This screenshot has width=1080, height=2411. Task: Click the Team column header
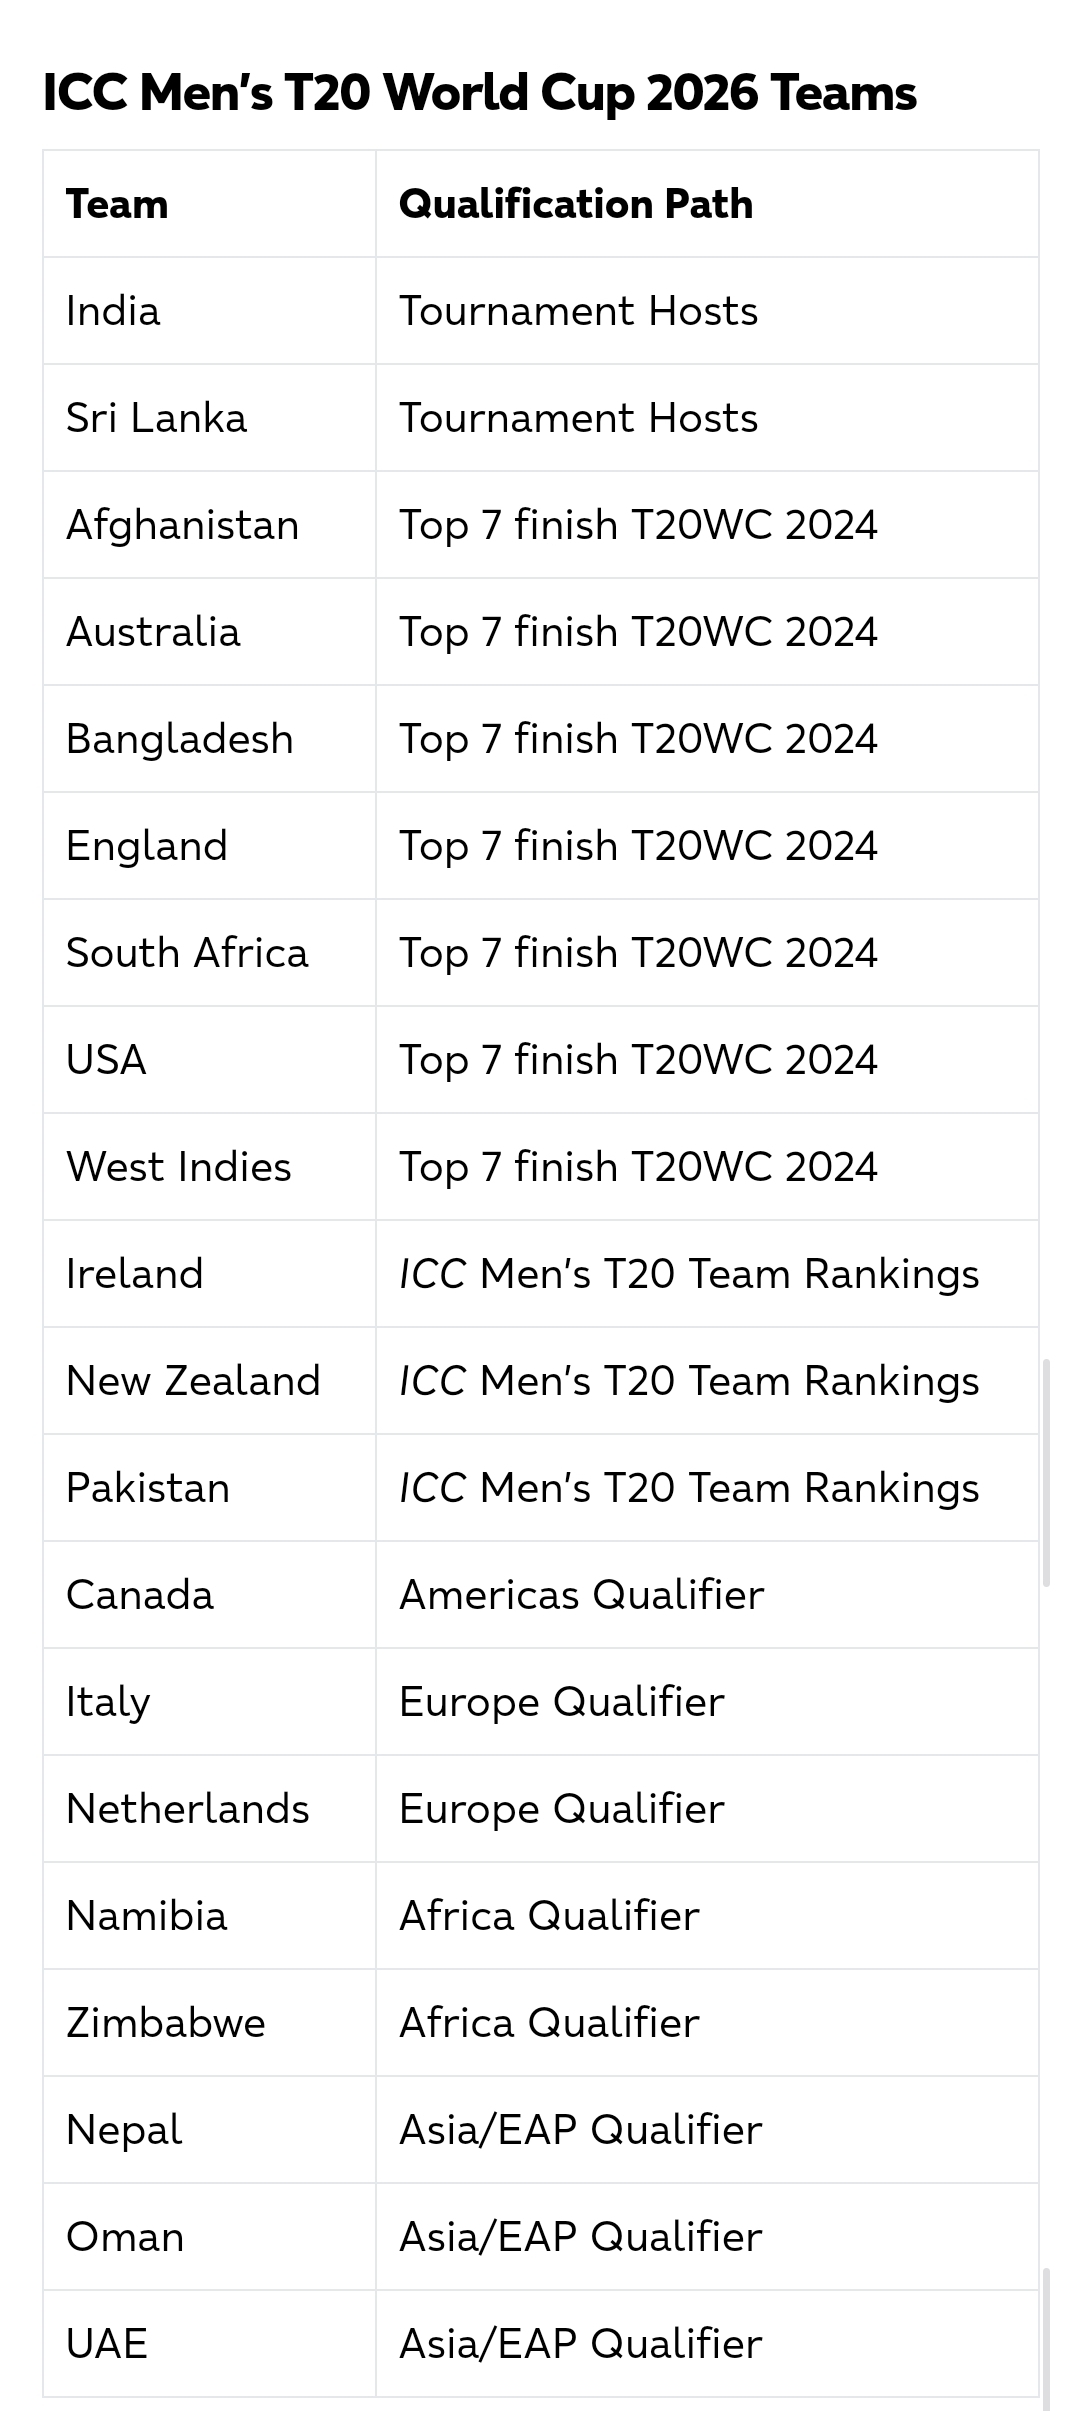pyautogui.click(x=117, y=204)
